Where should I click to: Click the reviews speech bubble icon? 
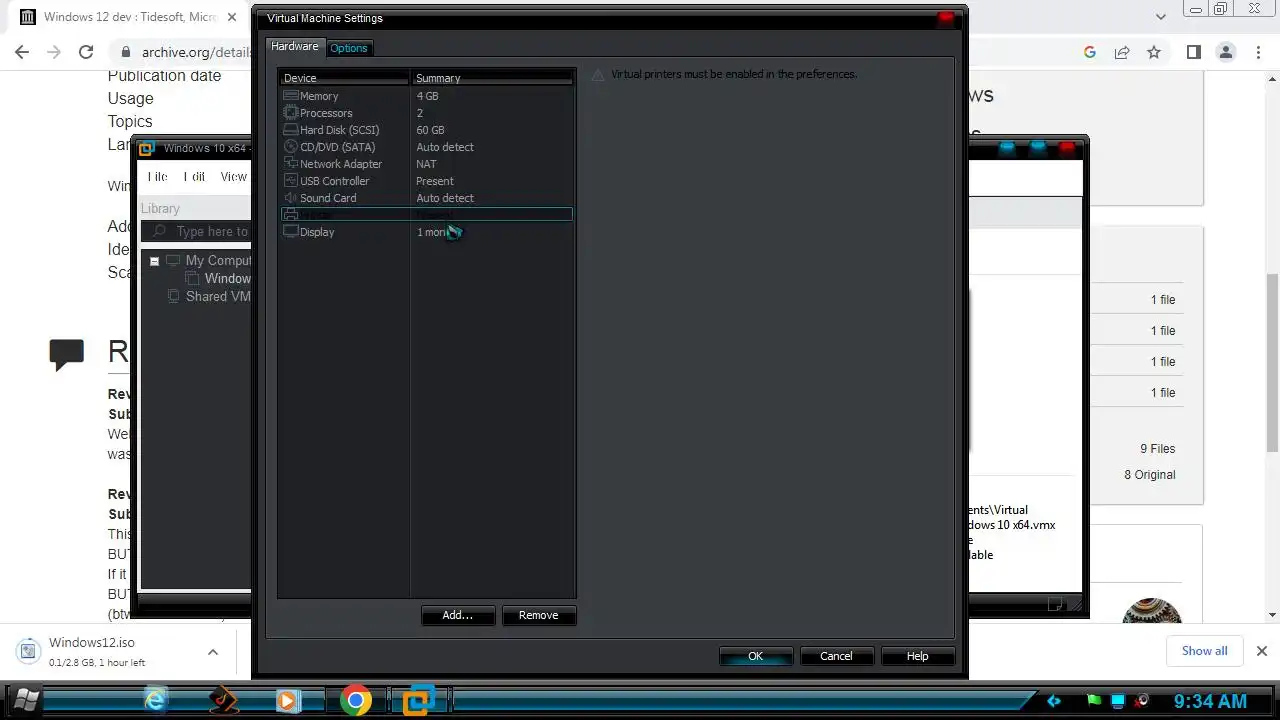[67, 354]
